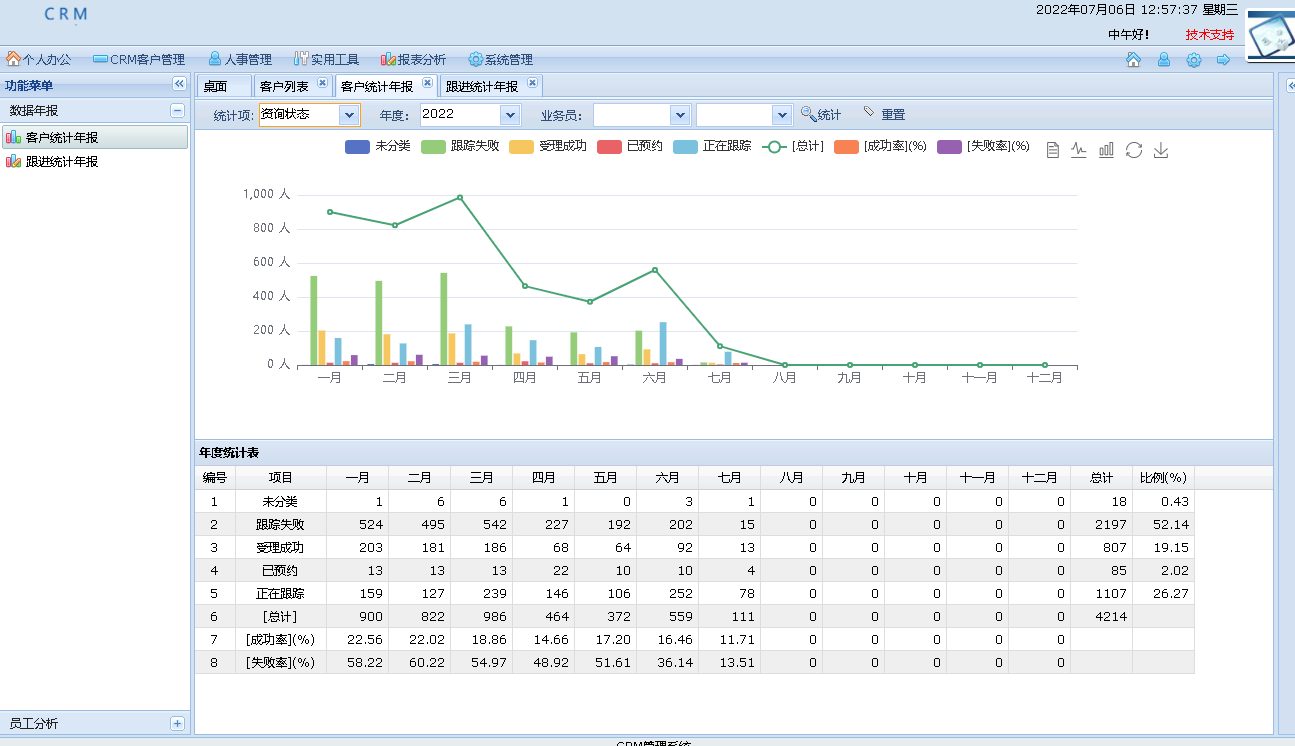The width and height of the screenshot is (1295, 746).
Task: Click the chart restore refresh icon
Action: [1133, 150]
